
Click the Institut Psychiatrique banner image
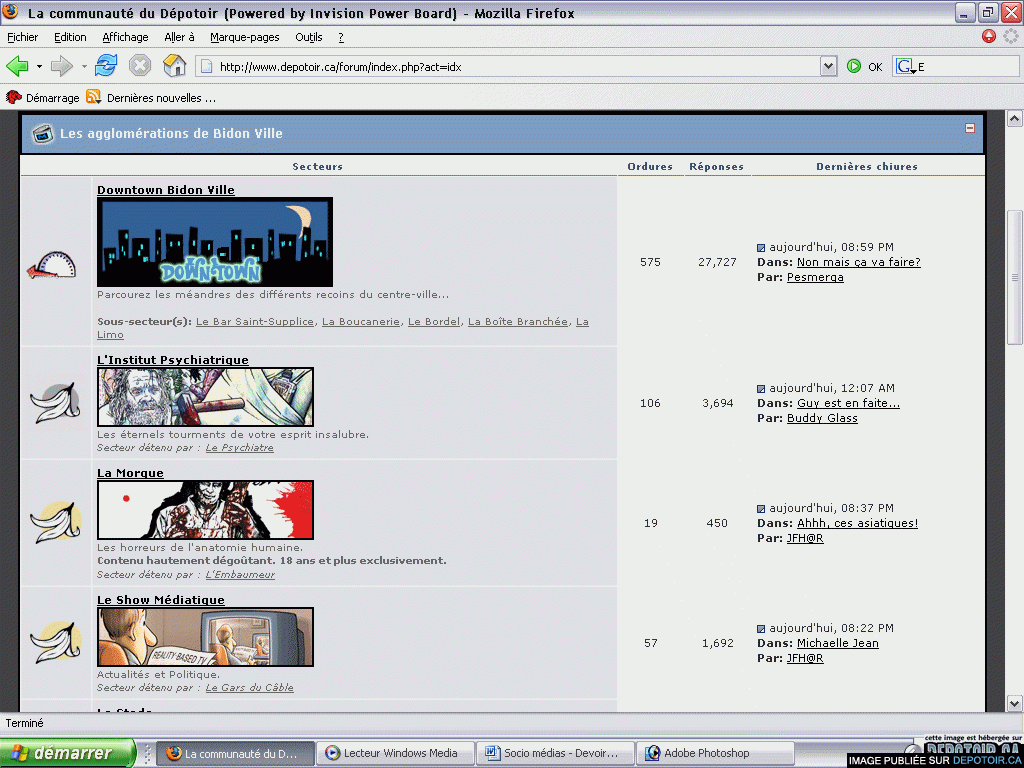pos(205,396)
